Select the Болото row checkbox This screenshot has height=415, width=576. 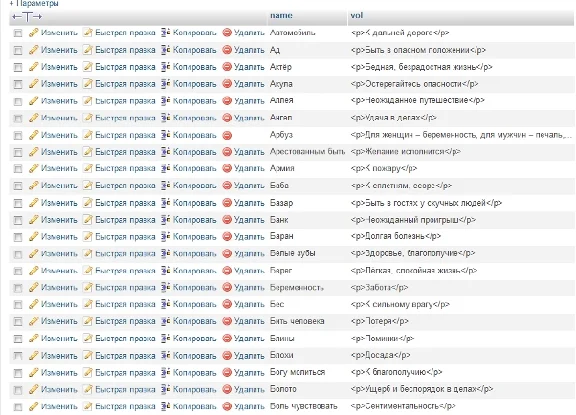[18, 390]
